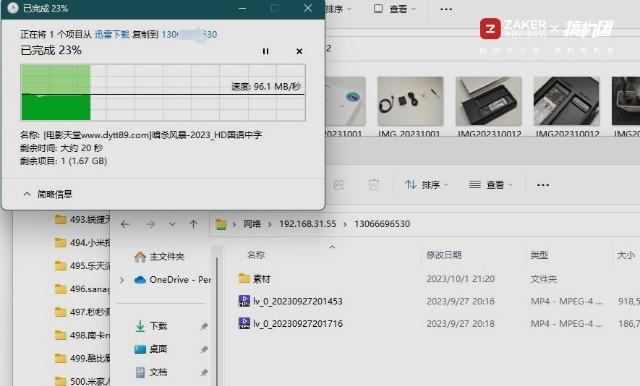Sort by 名称 column header
The width and height of the screenshot is (640, 386).
(256, 255)
